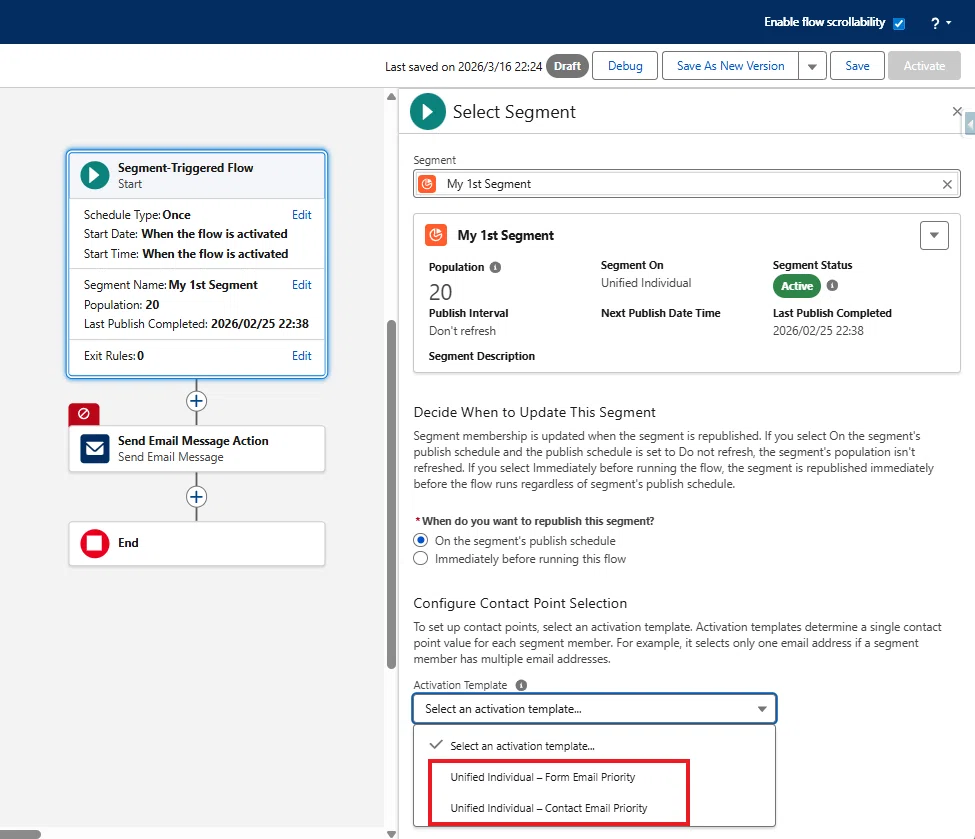975x839 pixels.
Task: Select the End node label
Action: pyautogui.click(x=128, y=543)
